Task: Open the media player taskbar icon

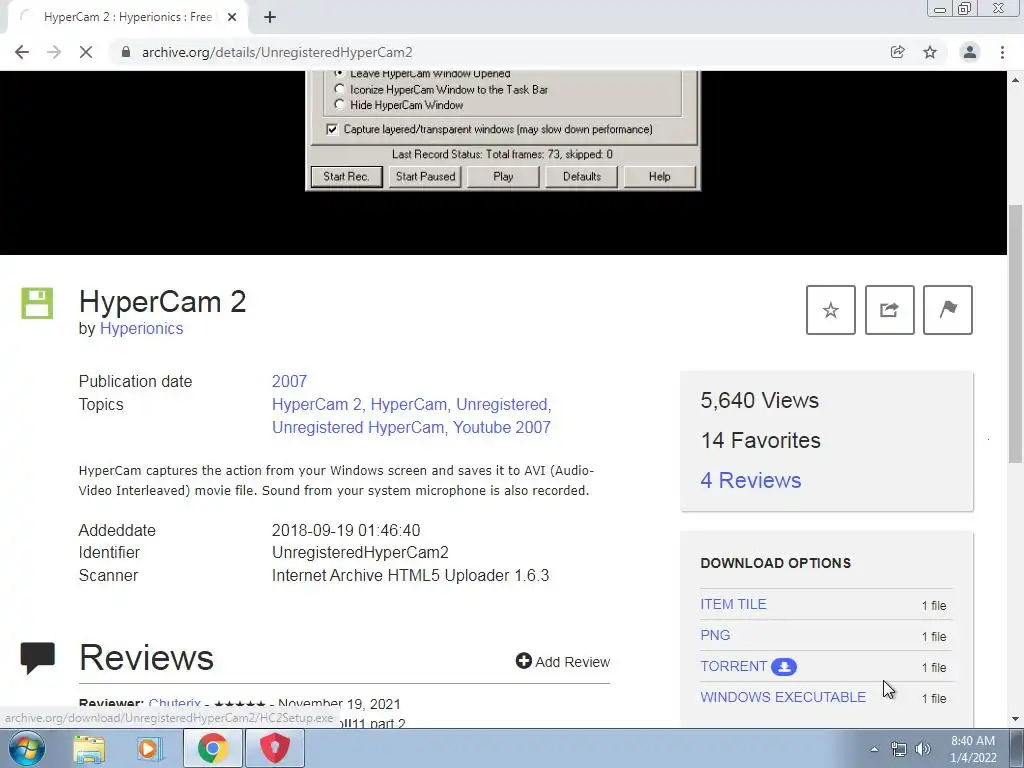Action: pos(149,748)
